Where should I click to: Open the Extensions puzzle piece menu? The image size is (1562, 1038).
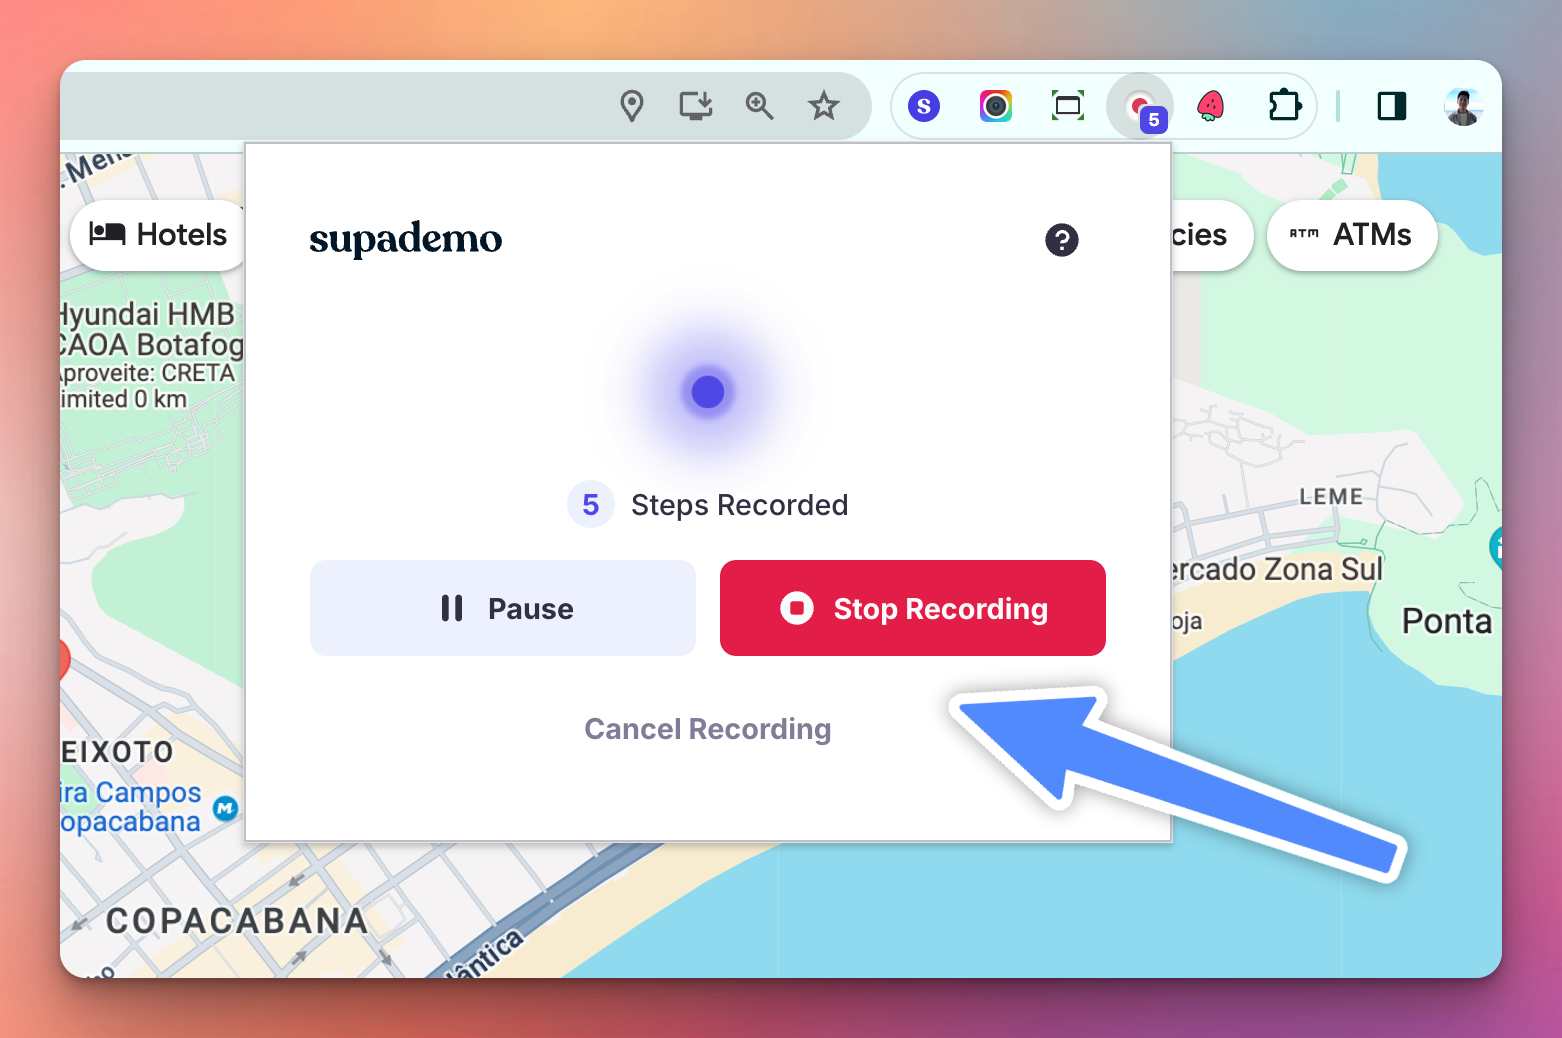click(1284, 106)
